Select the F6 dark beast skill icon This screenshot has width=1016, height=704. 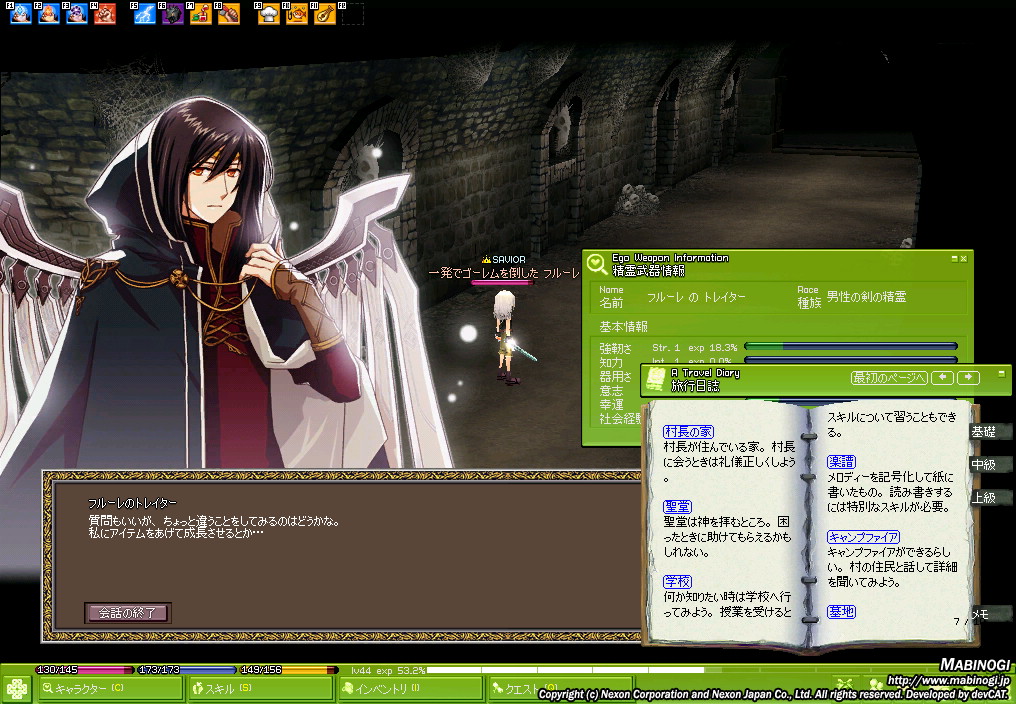point(173,14)
